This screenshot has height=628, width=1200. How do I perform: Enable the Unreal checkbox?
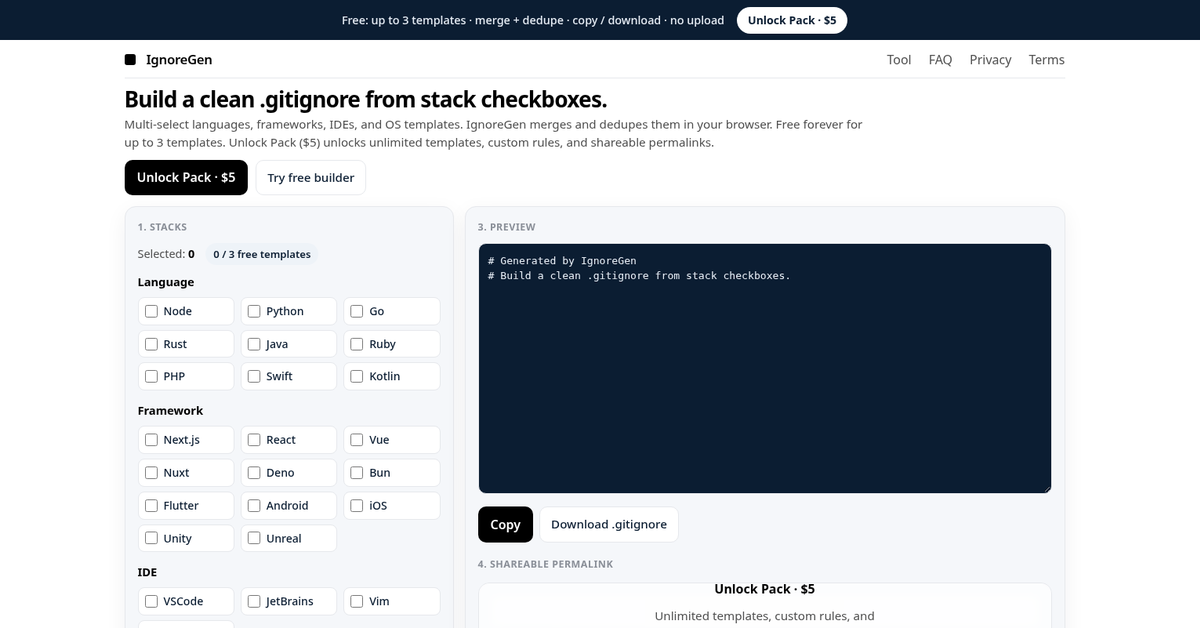pyautogui.click(x=254, y=538)
